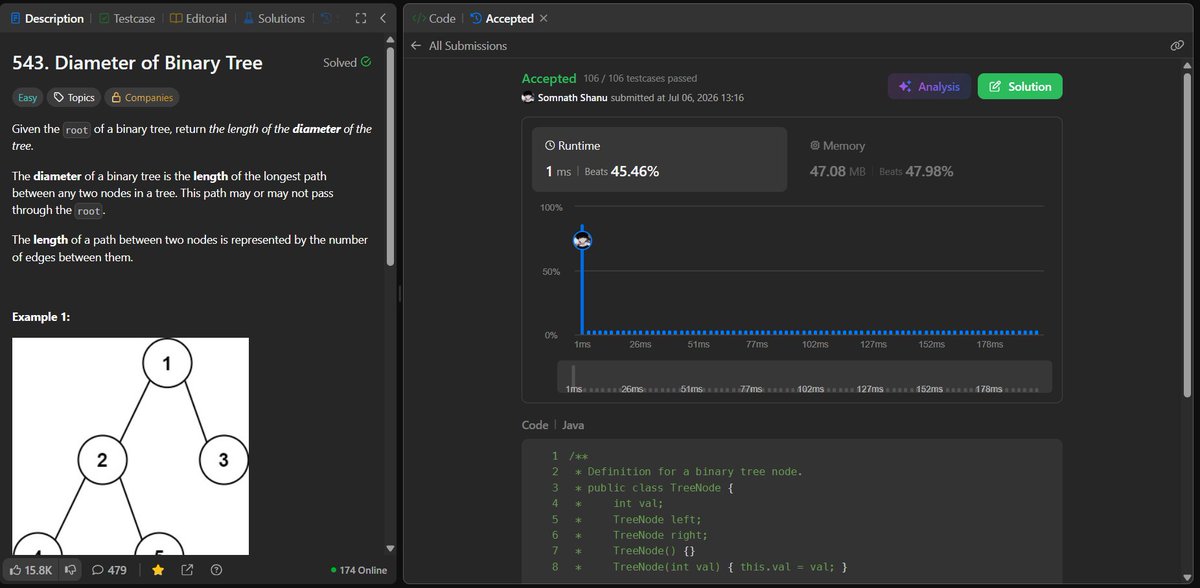Click the Easy difficulty tag
This screenshot has height=588, width=1200.
point(28,97)
